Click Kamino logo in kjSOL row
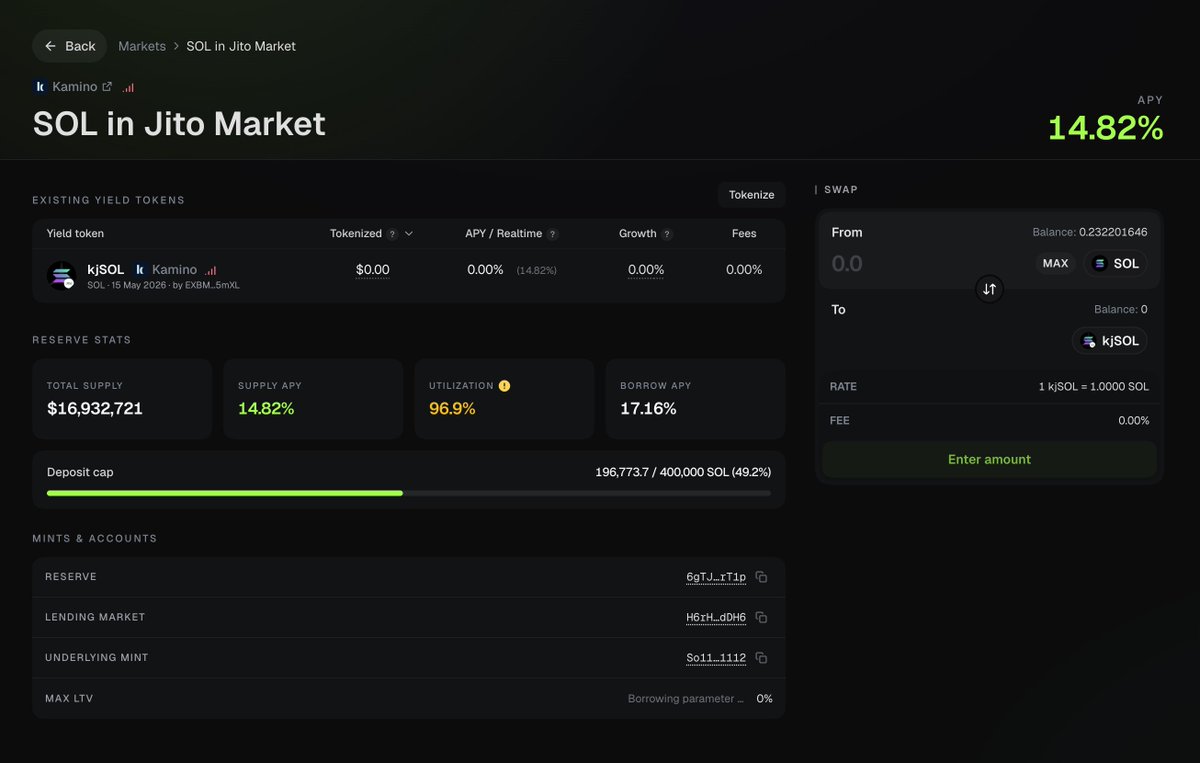 [141, 270]
